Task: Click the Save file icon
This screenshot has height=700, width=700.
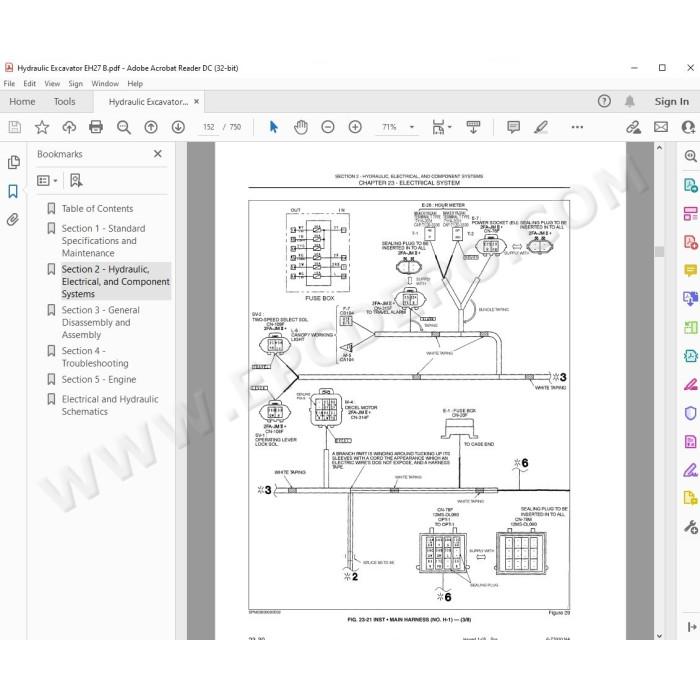Action: tap(14, 127)
